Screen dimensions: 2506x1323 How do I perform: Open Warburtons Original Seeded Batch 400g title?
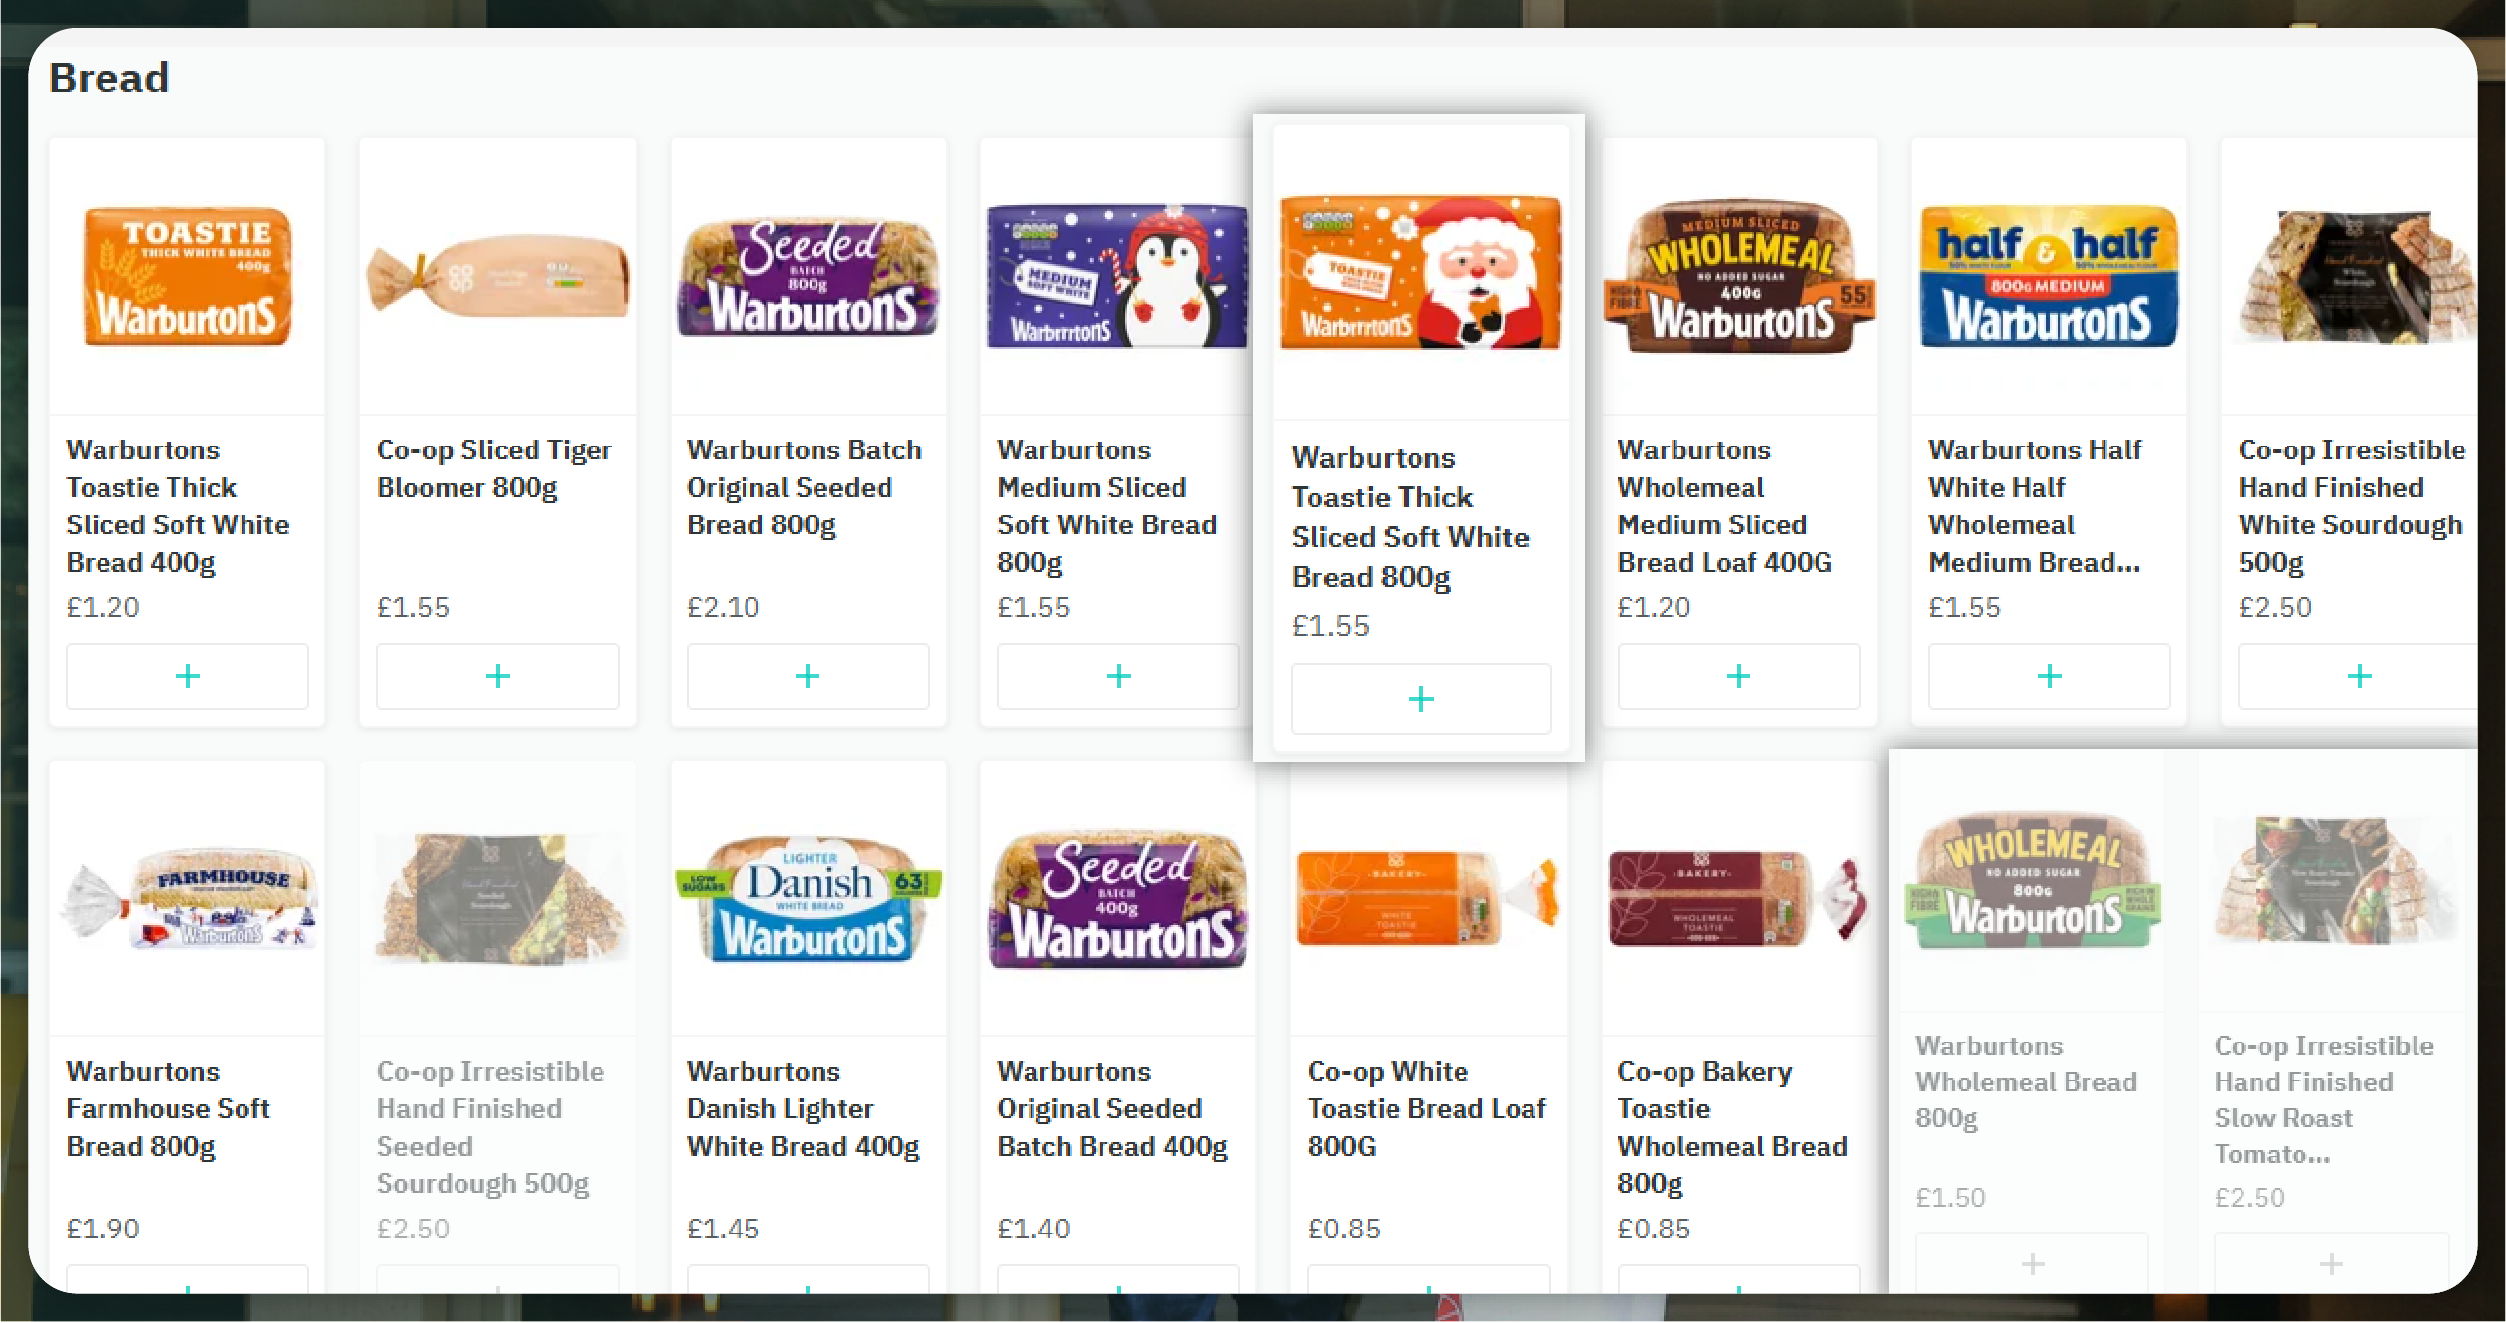(1111, 1108)
